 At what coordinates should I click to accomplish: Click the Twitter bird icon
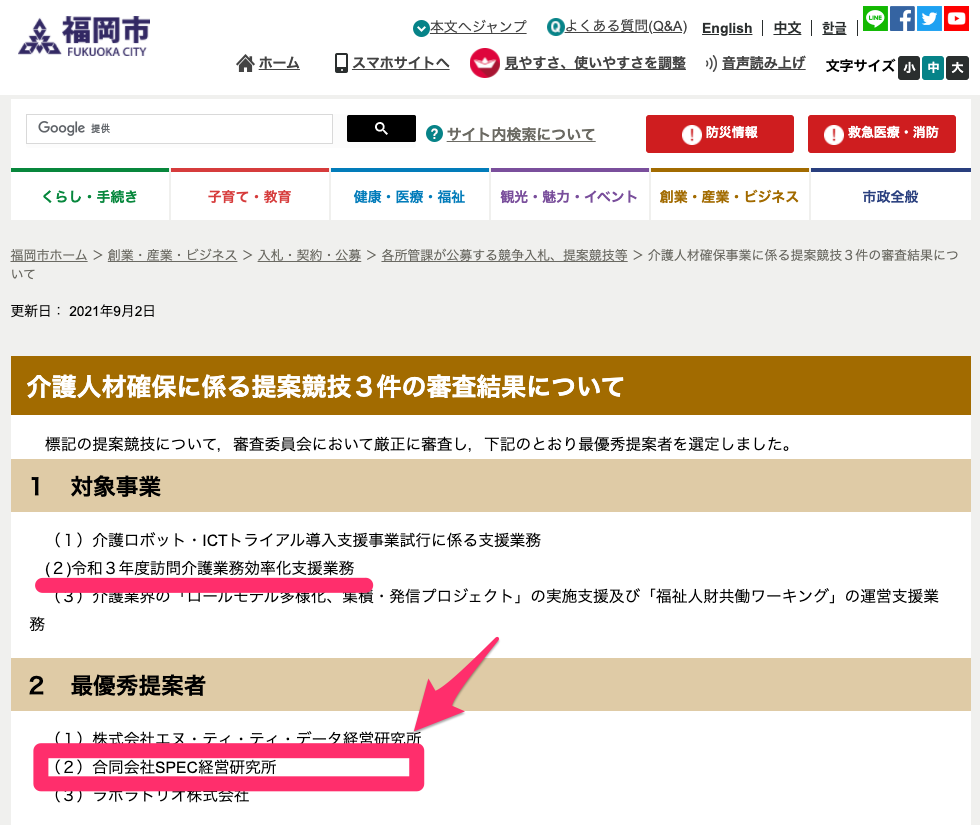tap(929, 18)
